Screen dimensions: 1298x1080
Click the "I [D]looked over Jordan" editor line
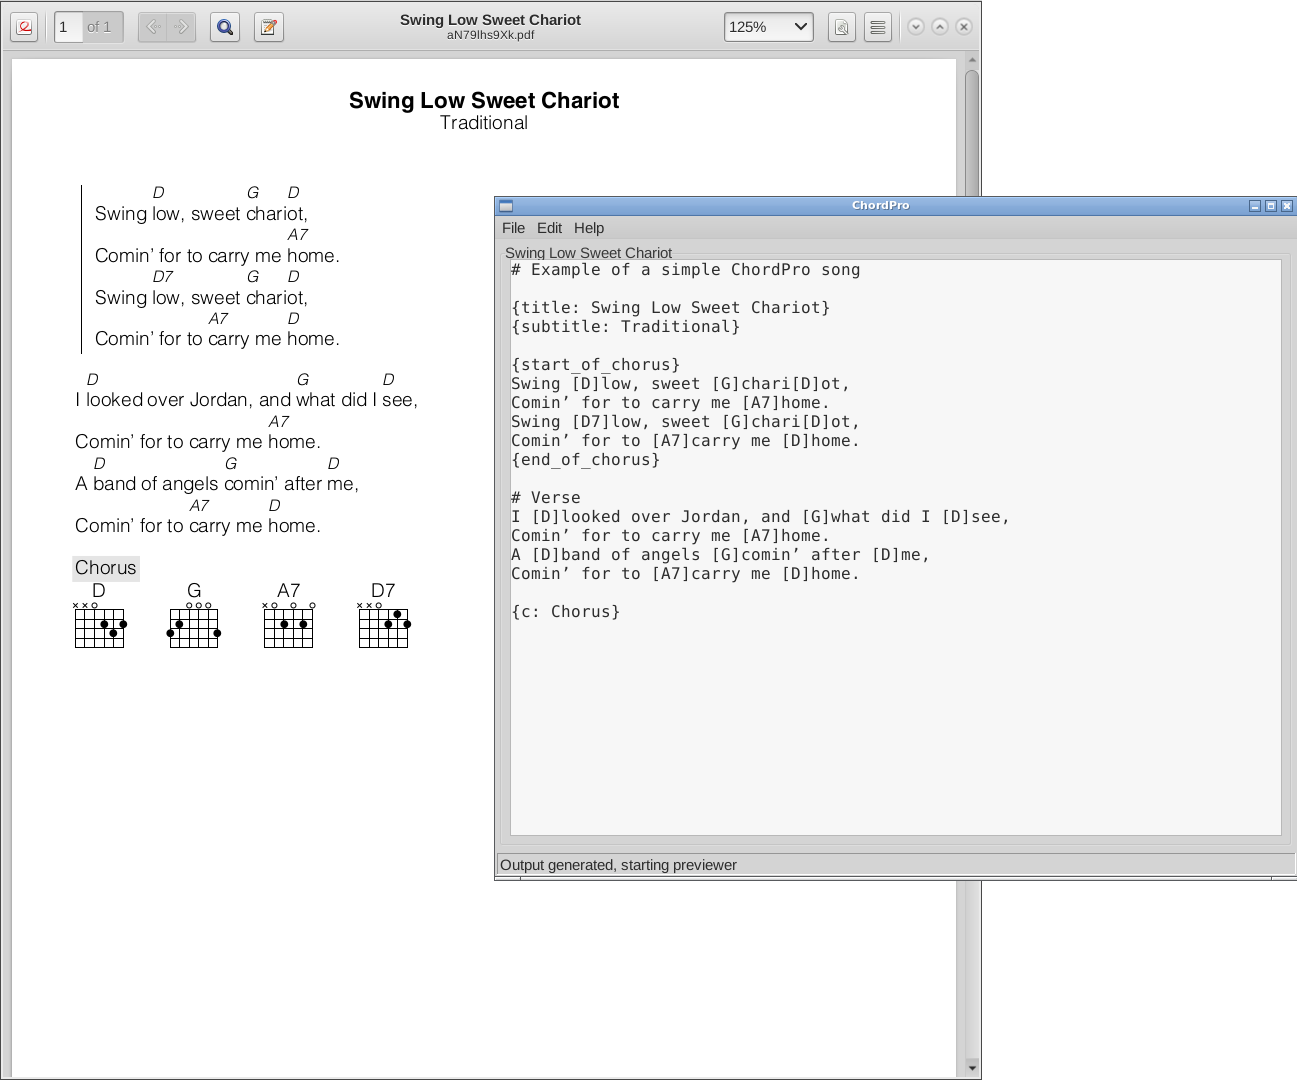pos(760,517)
